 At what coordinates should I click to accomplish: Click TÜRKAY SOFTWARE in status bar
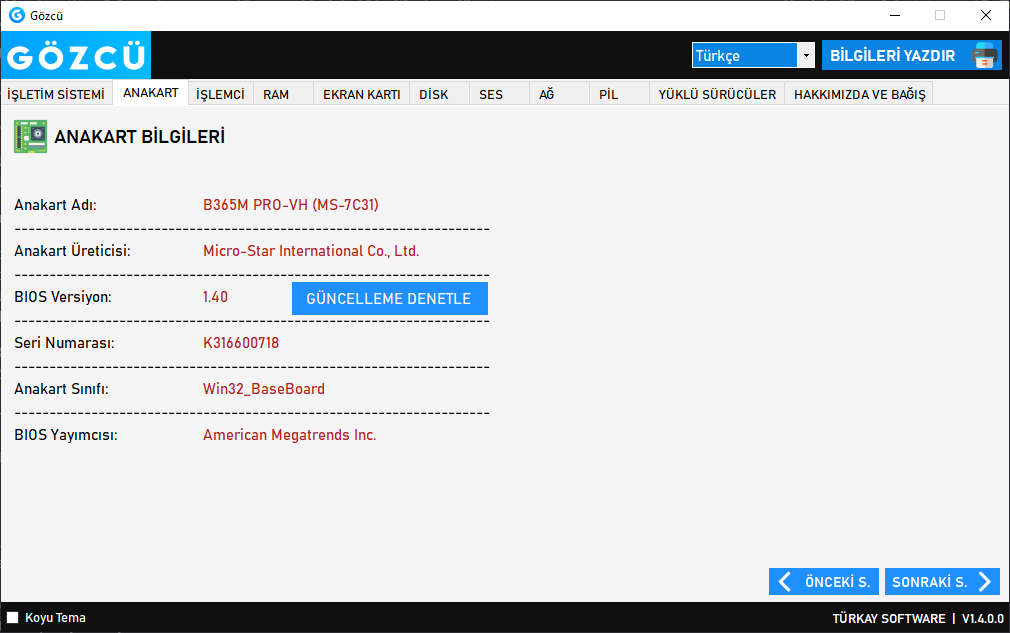pos(889,618)
